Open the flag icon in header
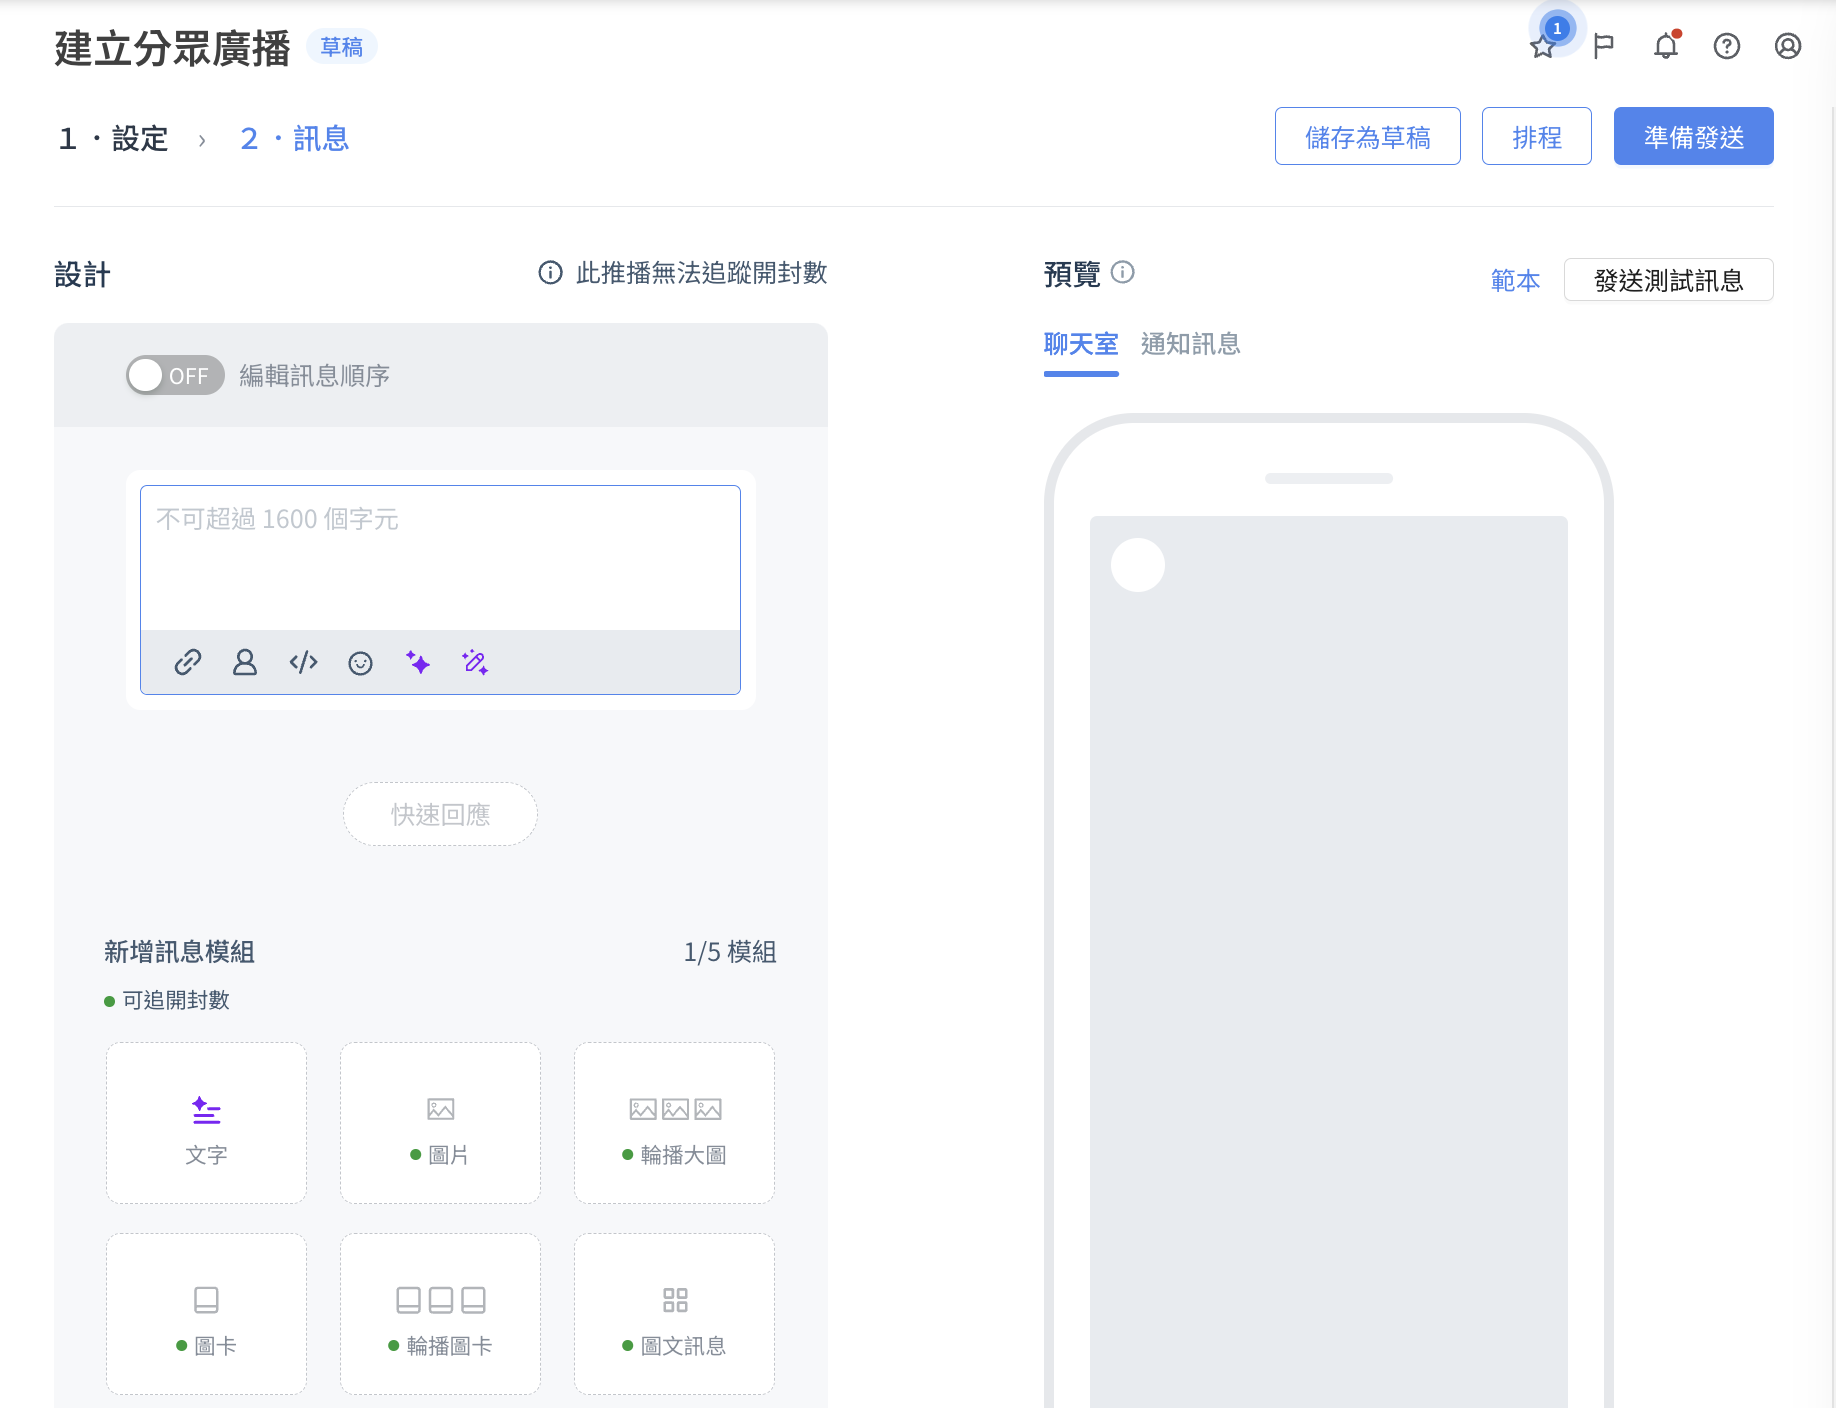The image size is (1836, 1408). (x=1604, y=46)
